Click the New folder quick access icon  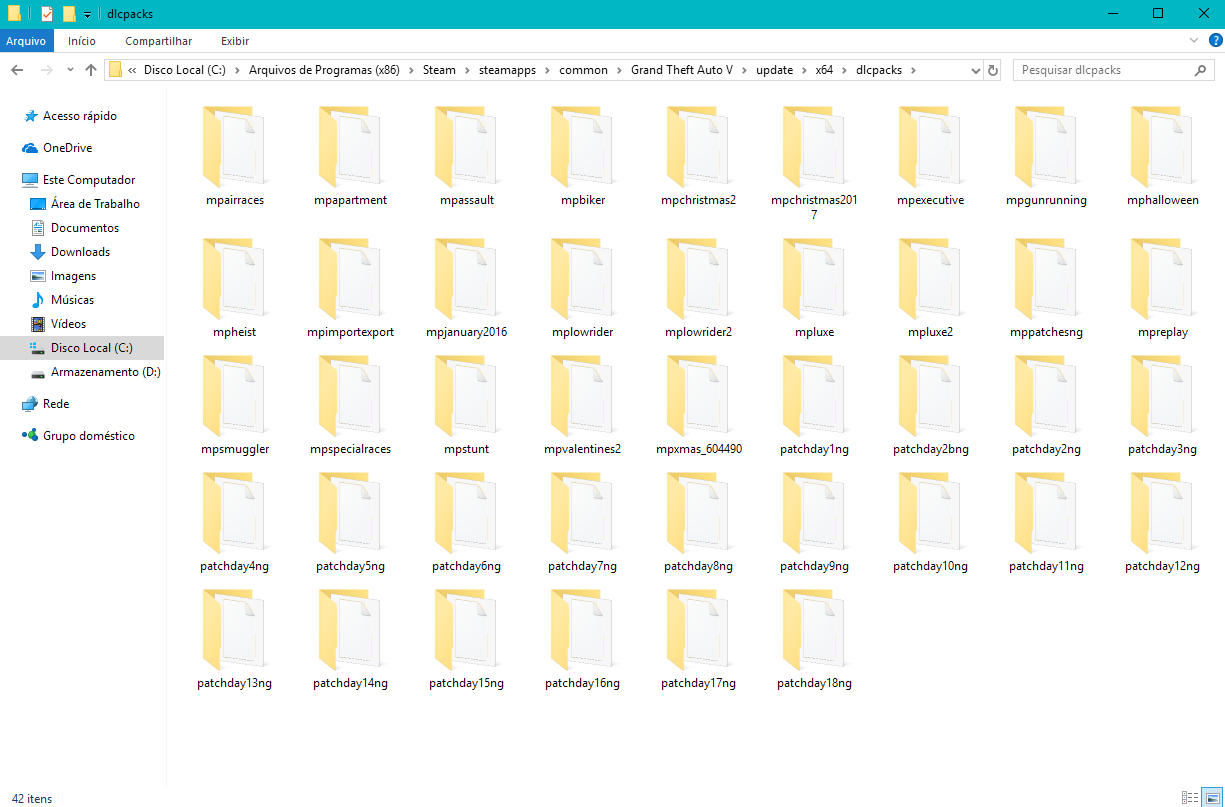69,14
